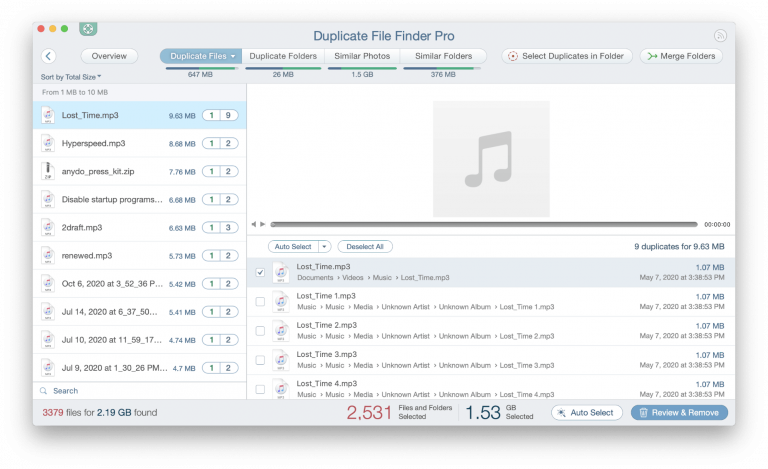This screenshot has height=469, width=768.
Task: Click the green app logo icon
Action: pos(88,29)
